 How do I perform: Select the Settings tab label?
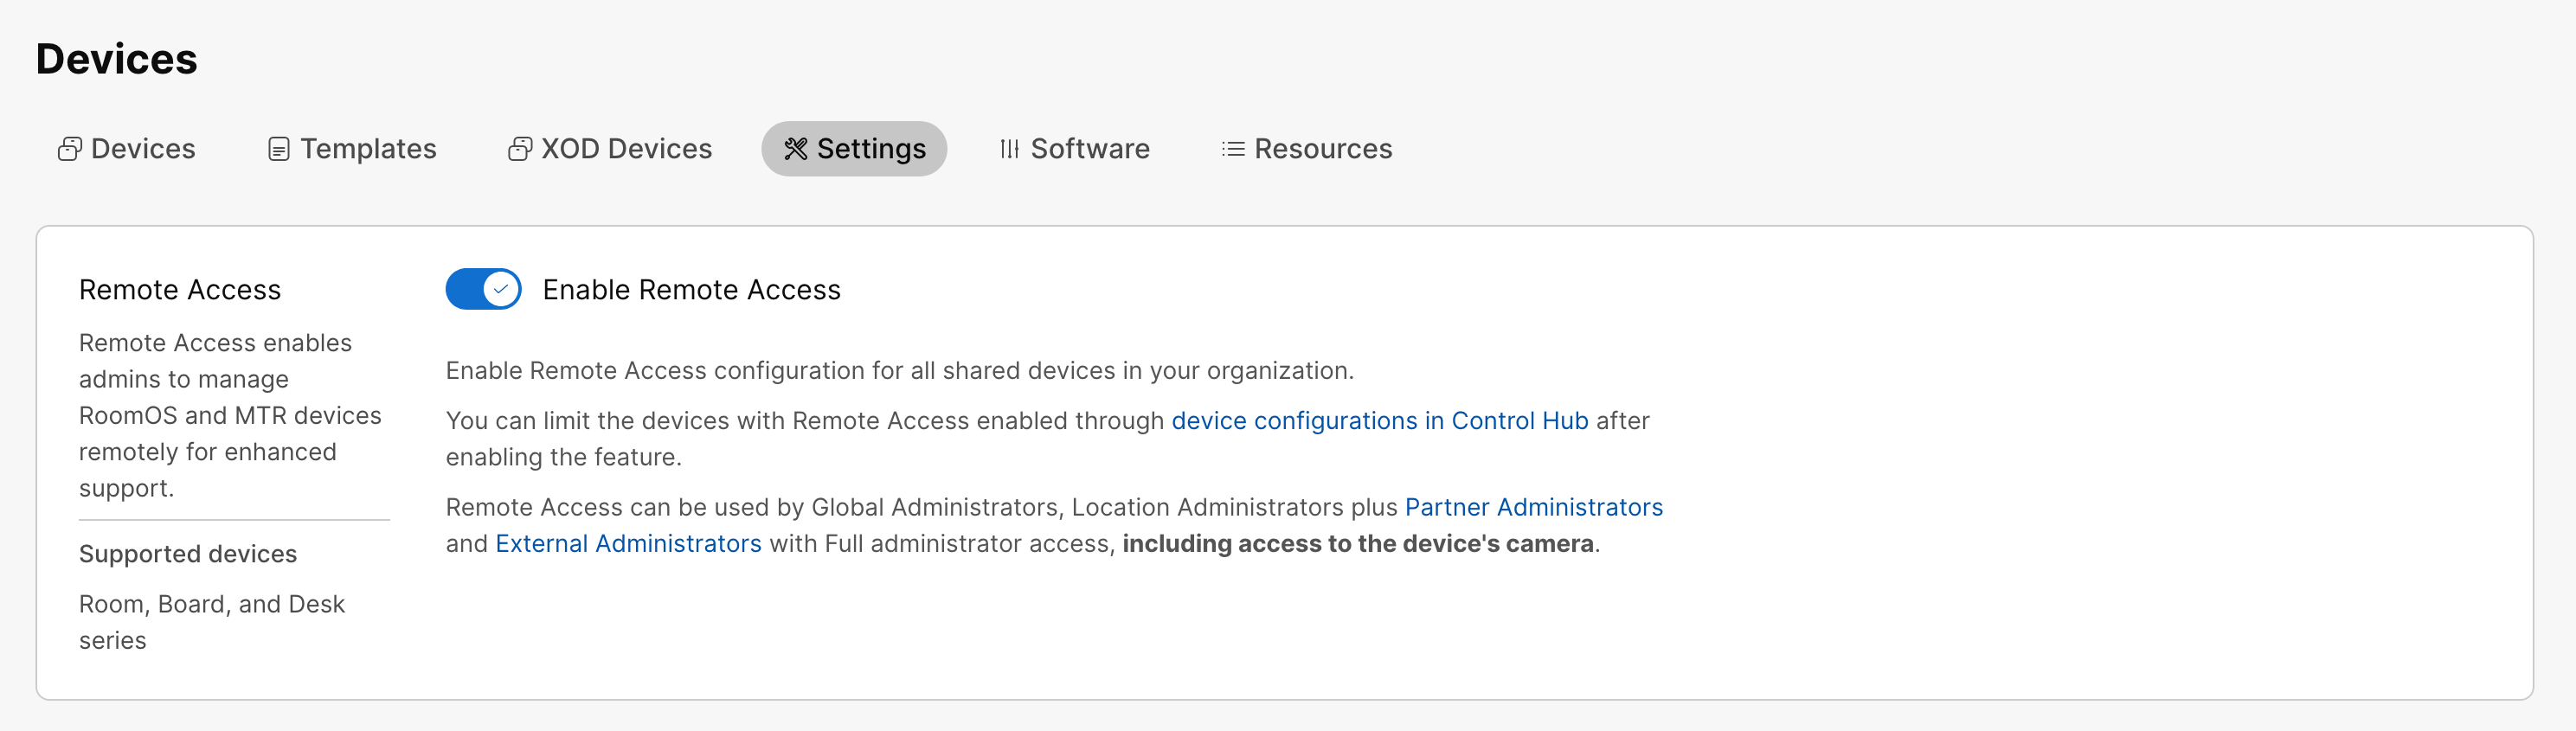pos(871,149)
